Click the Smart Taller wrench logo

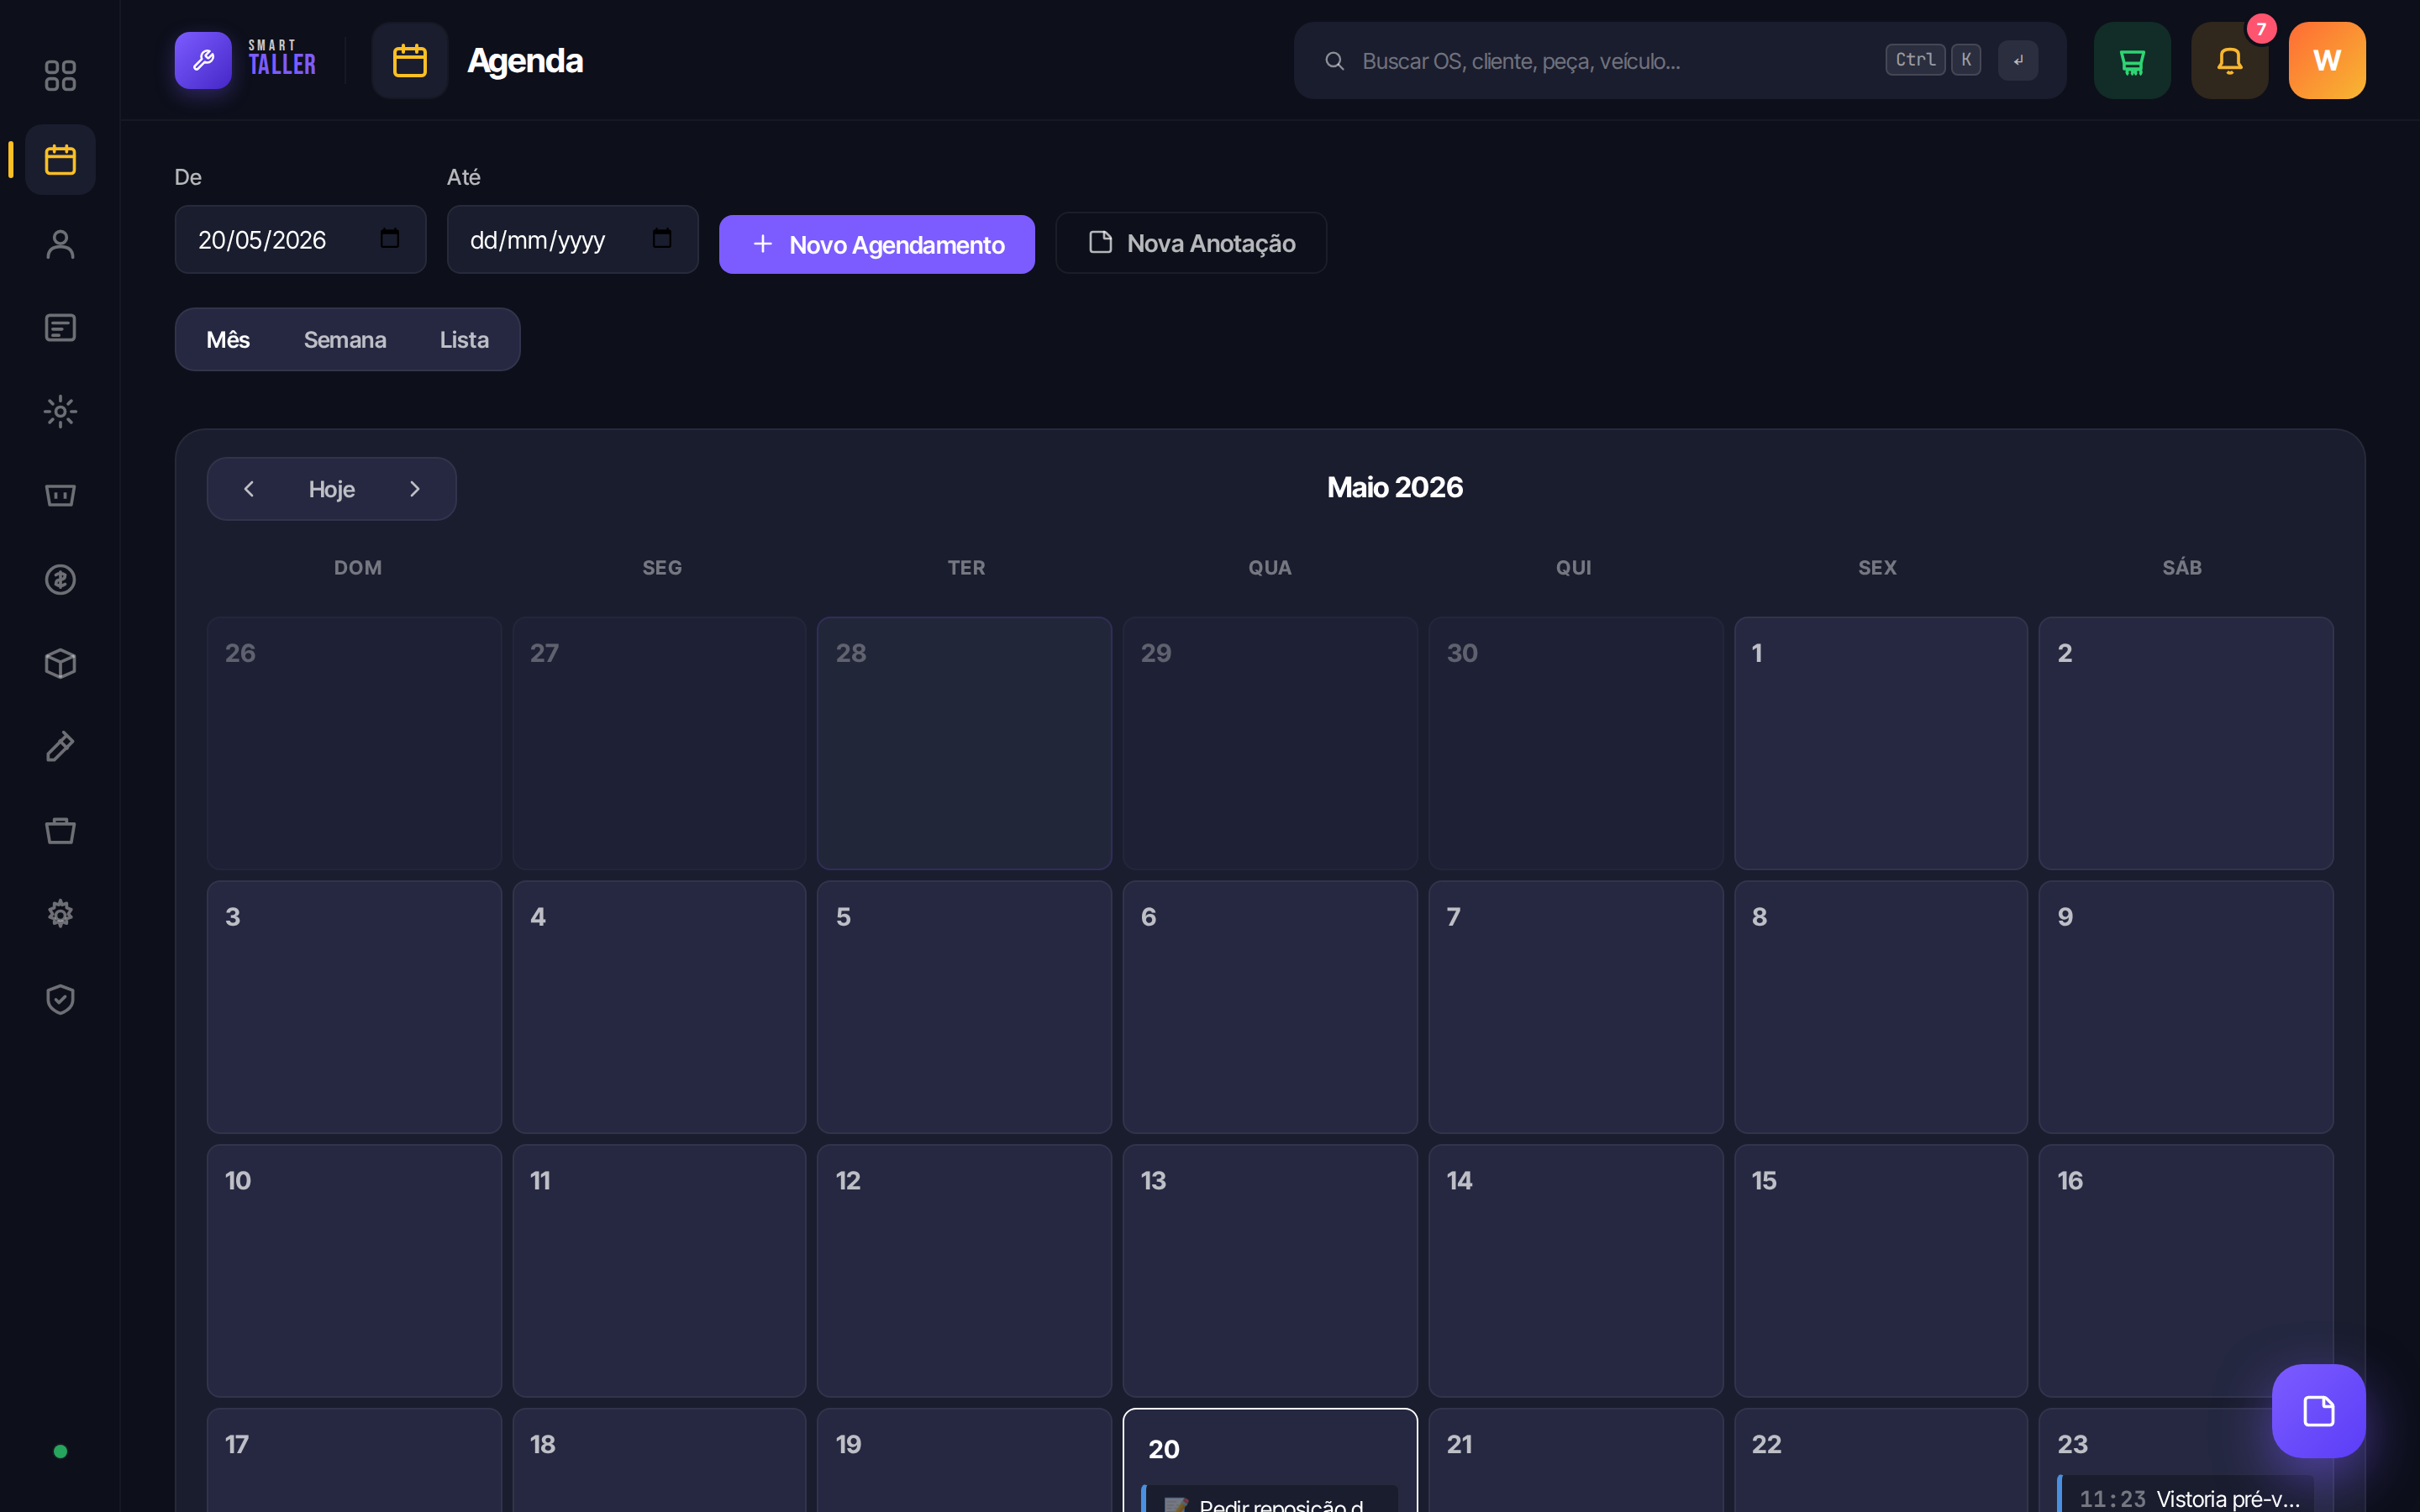pyautogui.click(x=203, y=60)
